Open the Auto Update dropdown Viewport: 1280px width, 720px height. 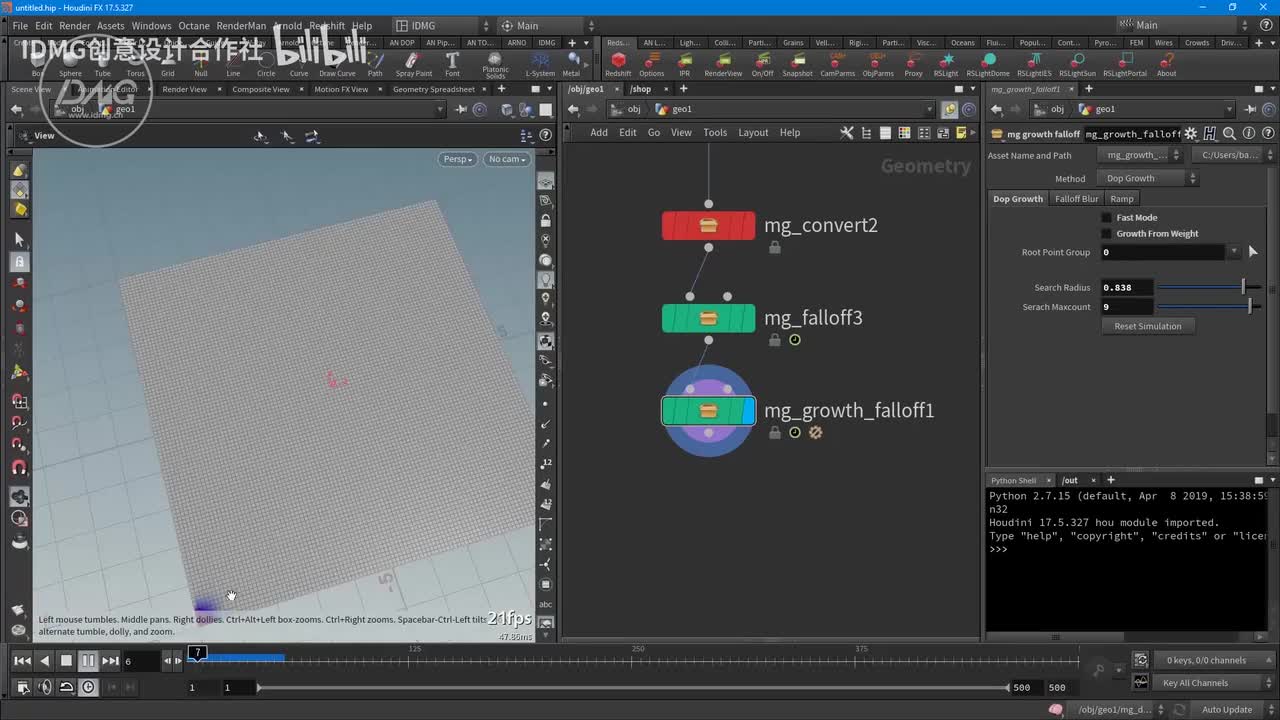point(1235,710)
